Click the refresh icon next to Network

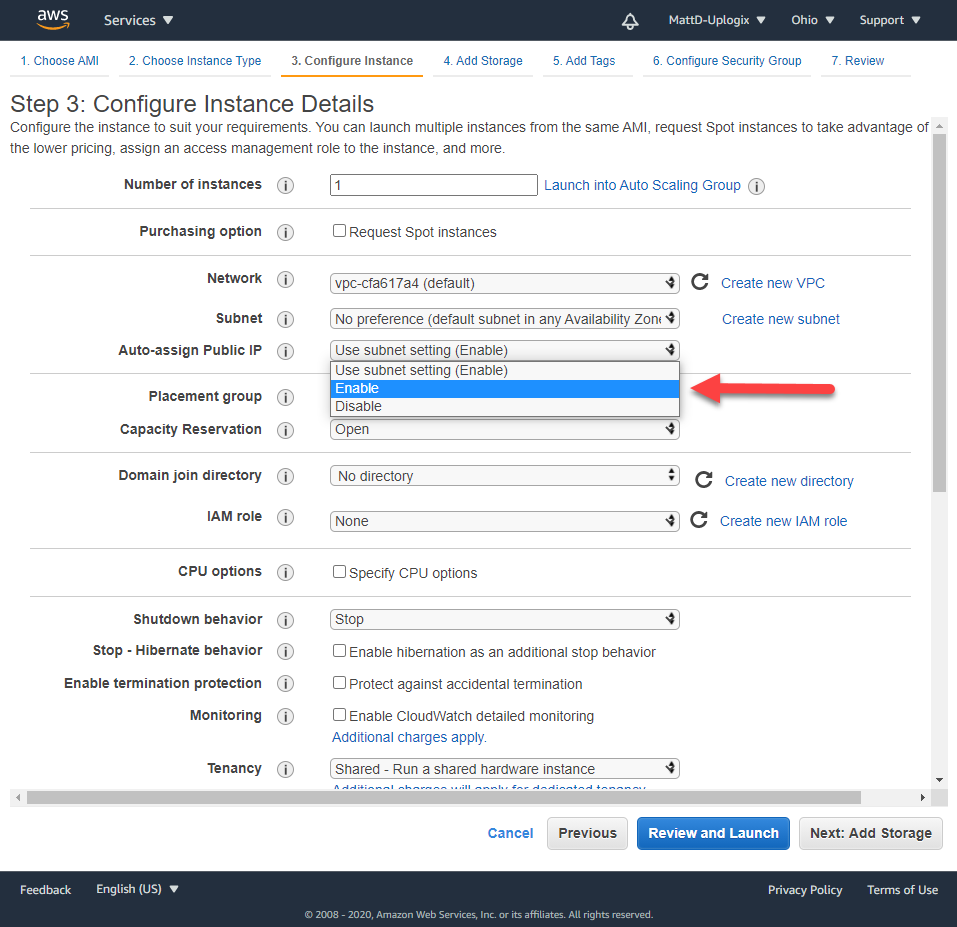(x=700, y=282)
